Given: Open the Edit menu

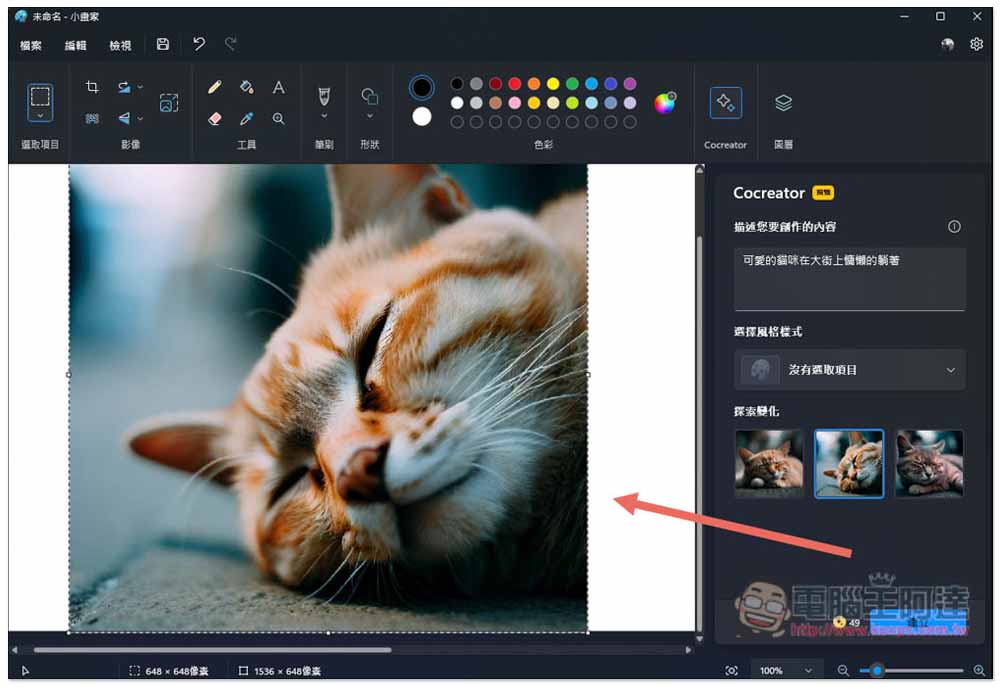Looking at the screenshot, I should point(75,45).
